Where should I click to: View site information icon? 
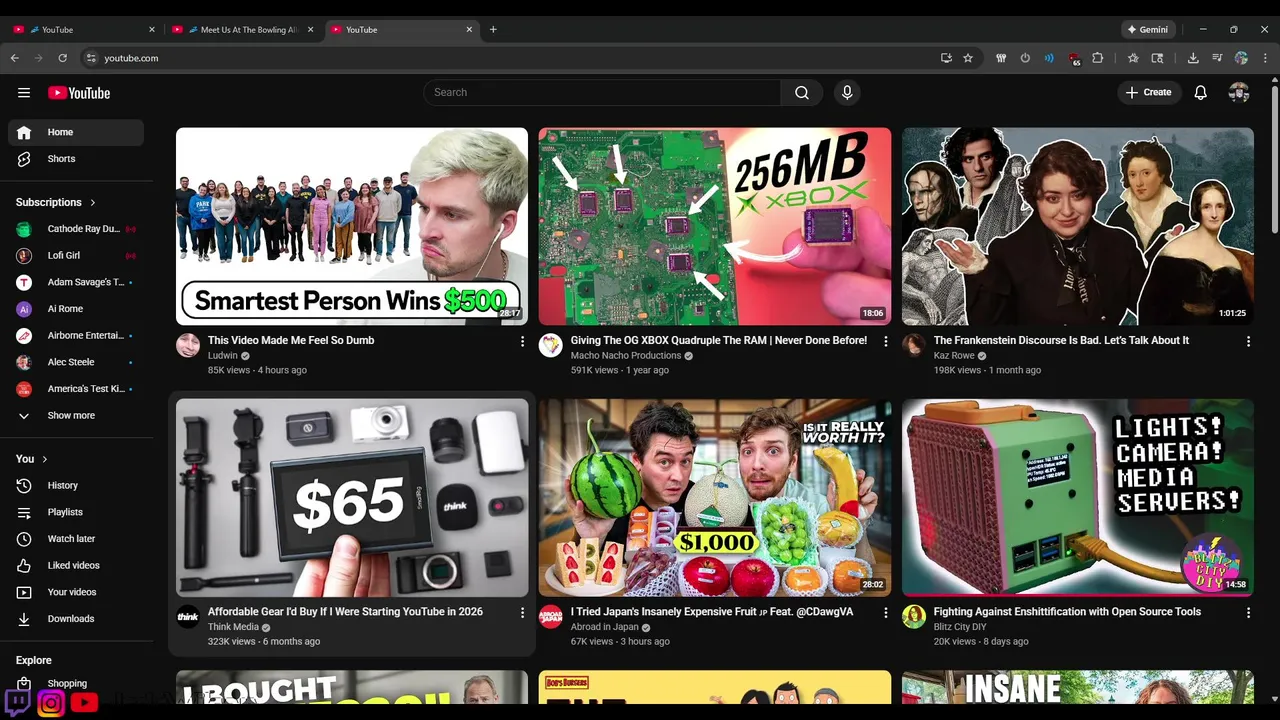(91, 58)
